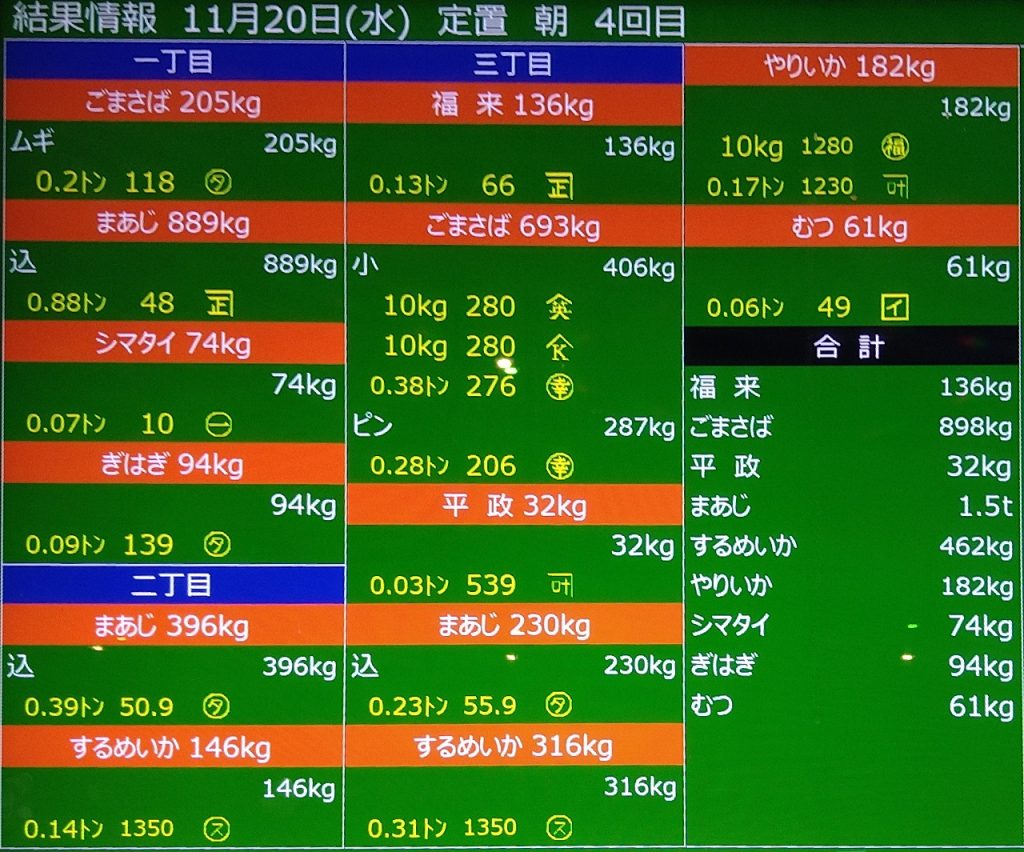Open the 一丁目 section header
The height and width of the screenshot is (852, 1024).
(x=173, y=63)
